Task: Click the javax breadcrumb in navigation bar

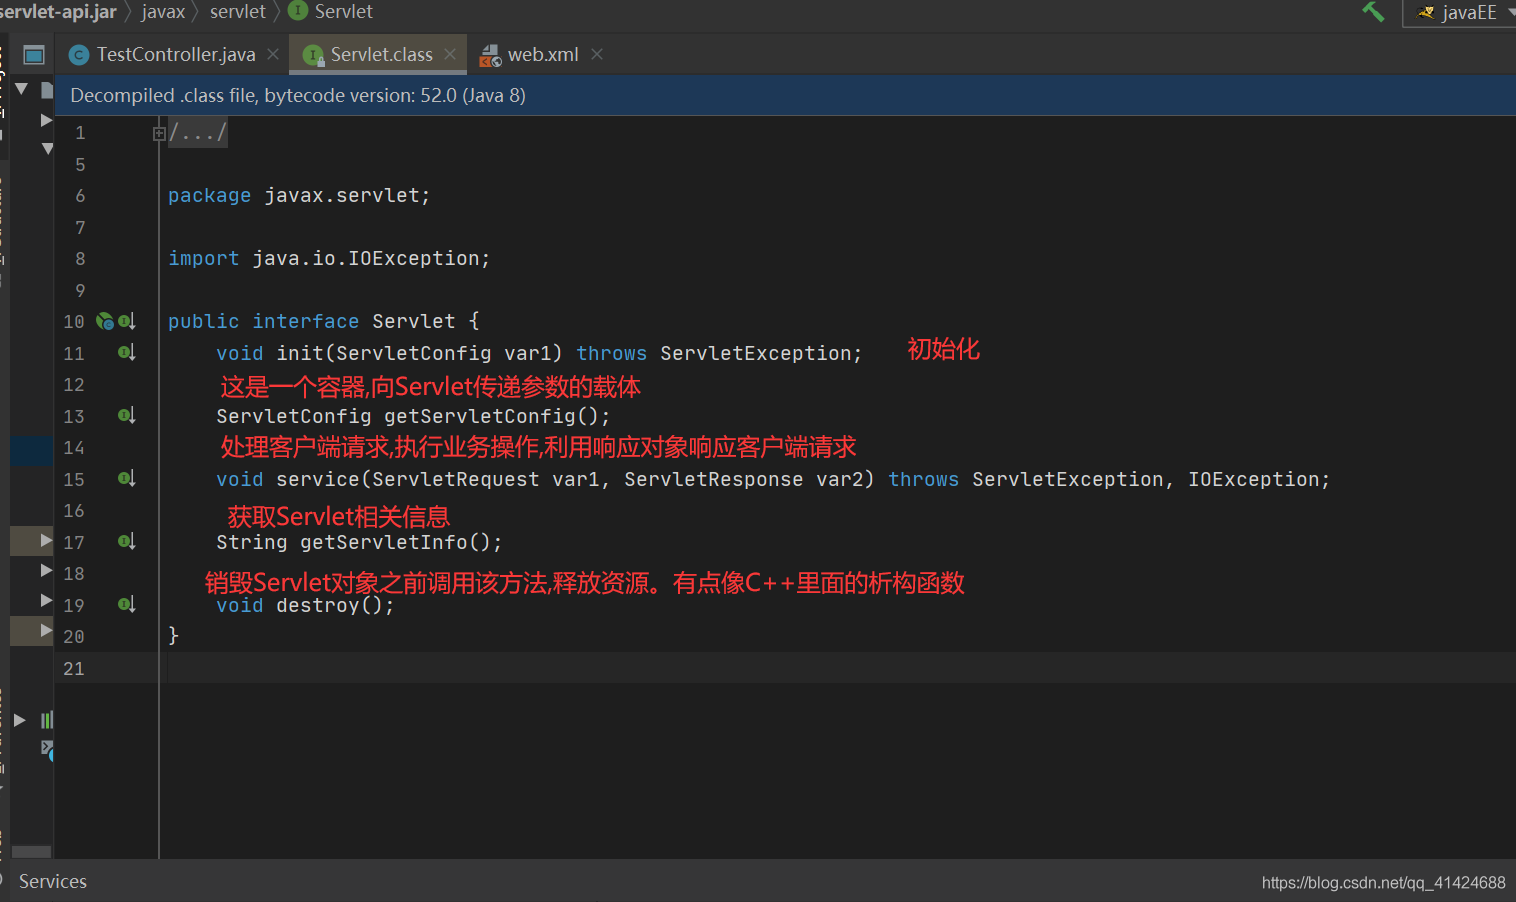Action: (163, 12)
